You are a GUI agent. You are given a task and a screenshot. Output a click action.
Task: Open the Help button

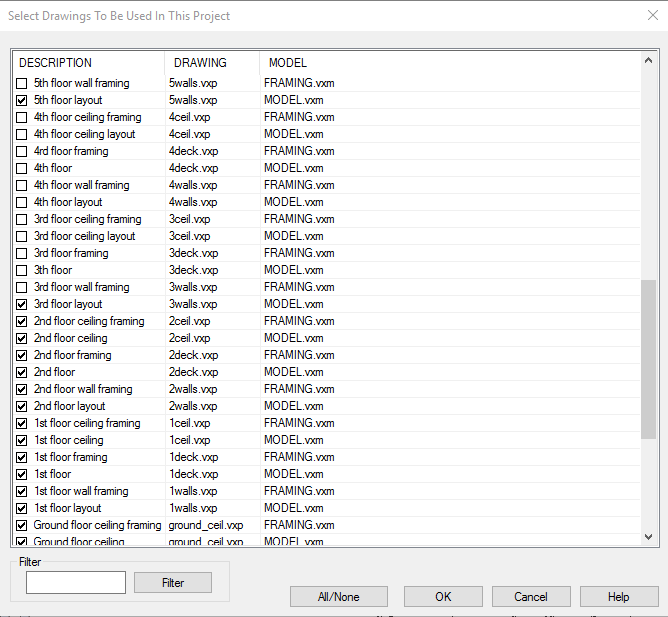pos(619,597)
